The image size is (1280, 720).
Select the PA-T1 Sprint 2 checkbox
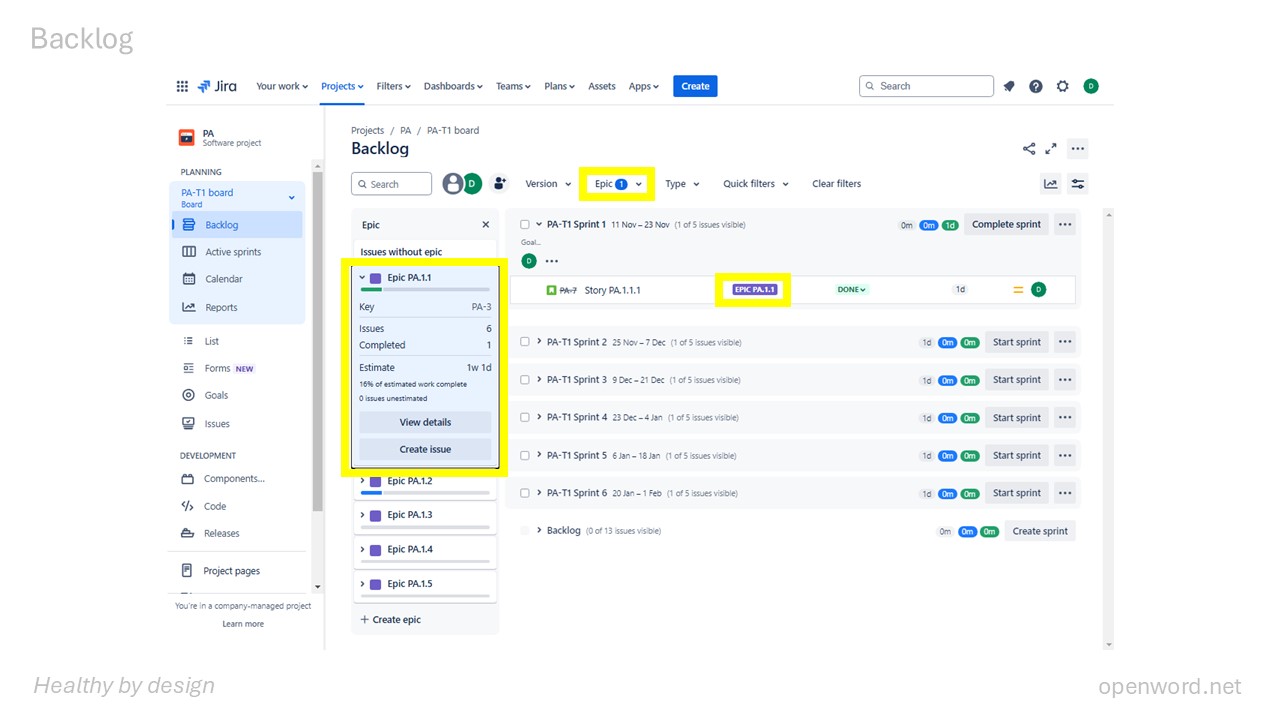525,342
